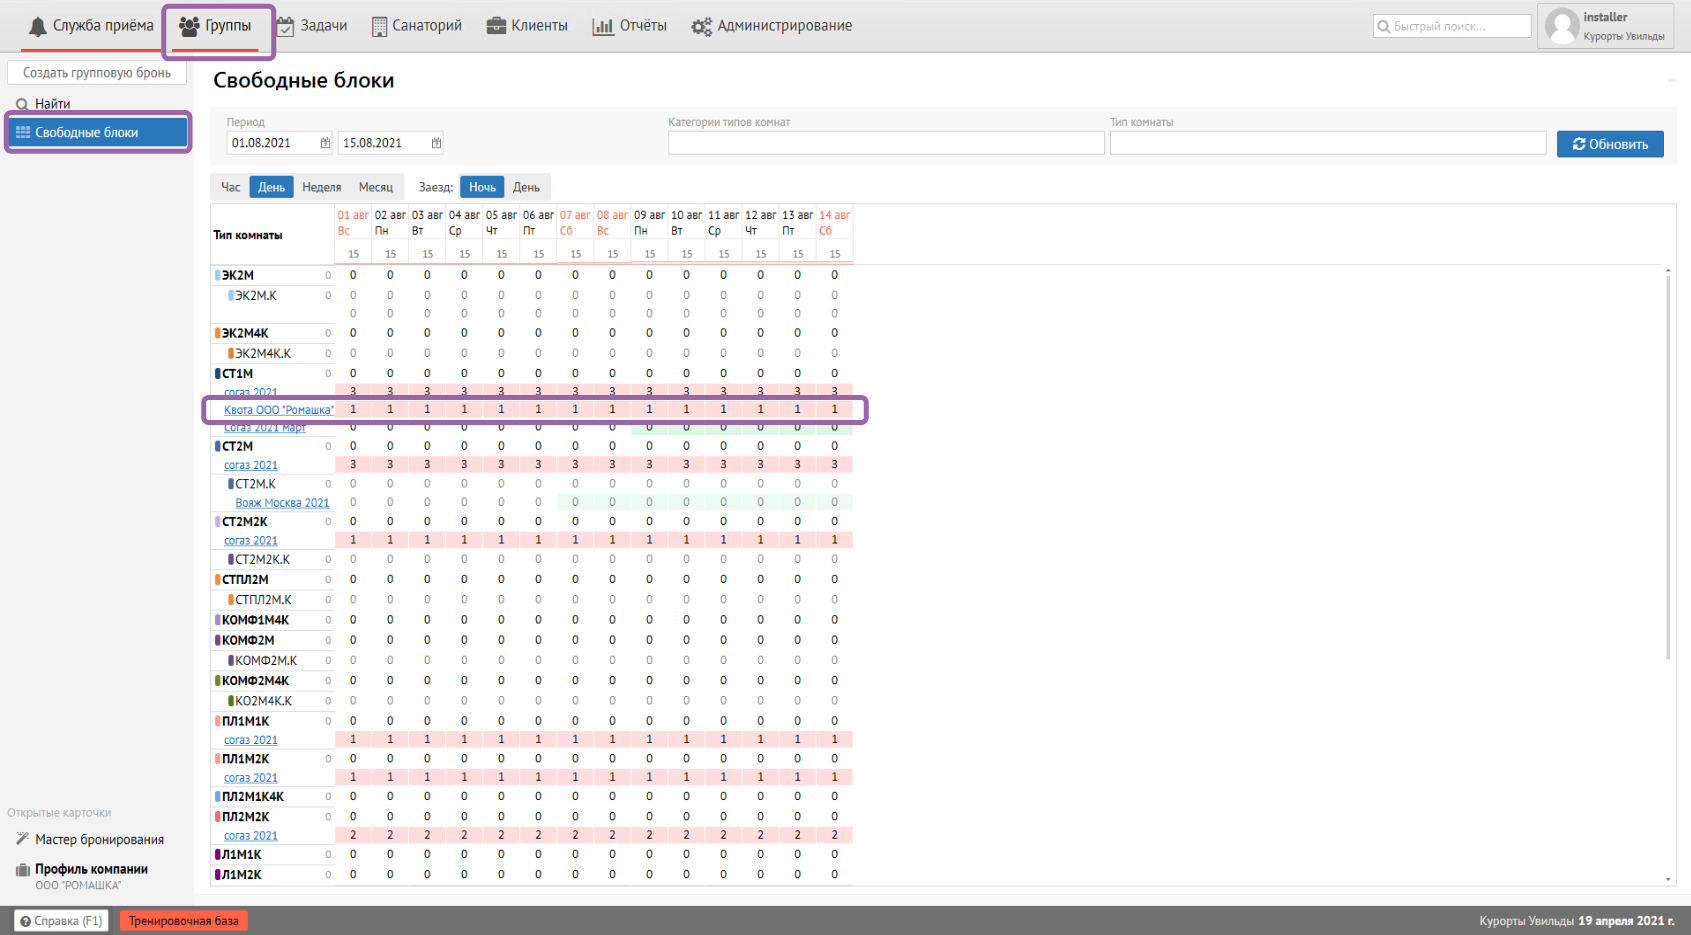Click the Клиенты briefcase icon
Viewport: 1691px width, 935px height.
[x=496, y=26]
